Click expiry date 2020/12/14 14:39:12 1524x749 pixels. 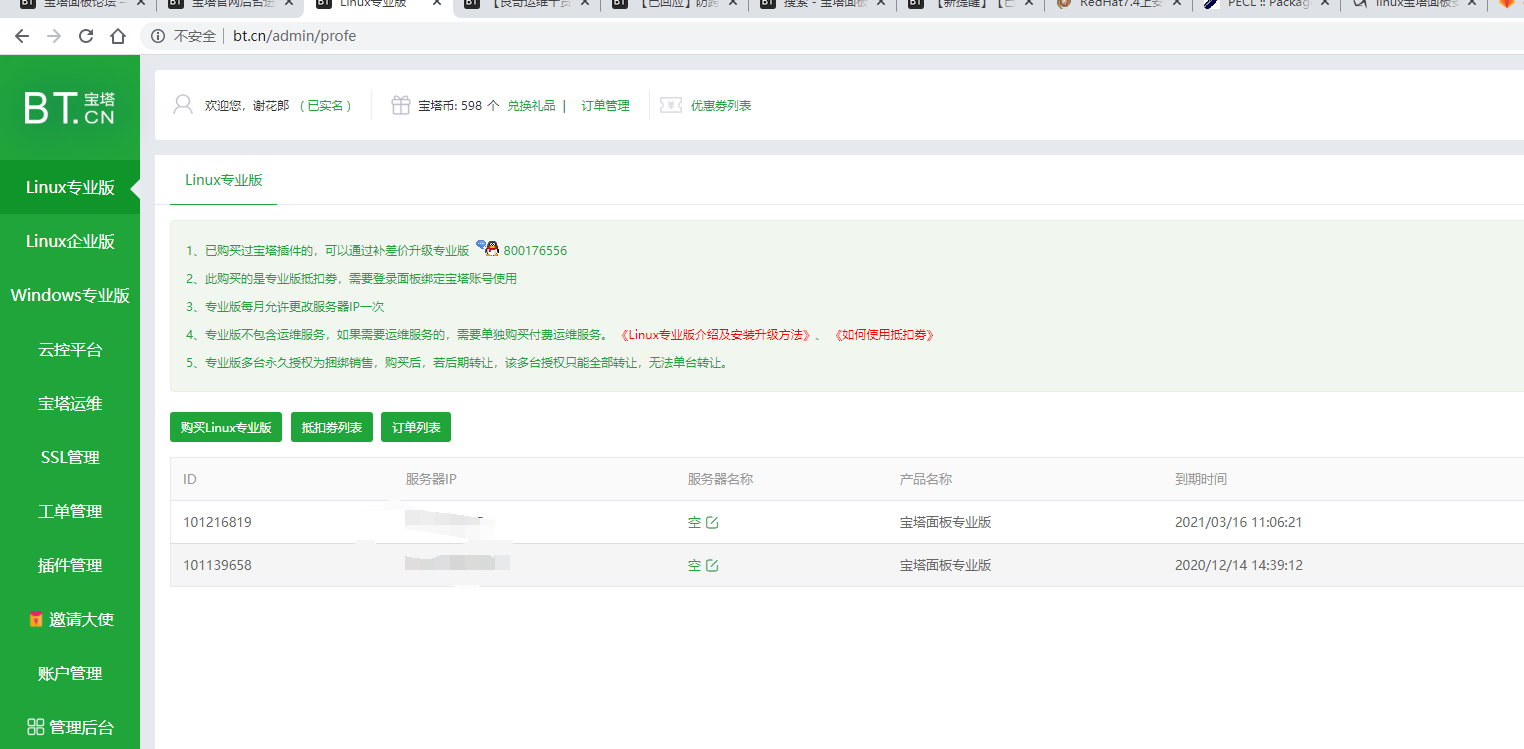click(x=1239, y=565)
